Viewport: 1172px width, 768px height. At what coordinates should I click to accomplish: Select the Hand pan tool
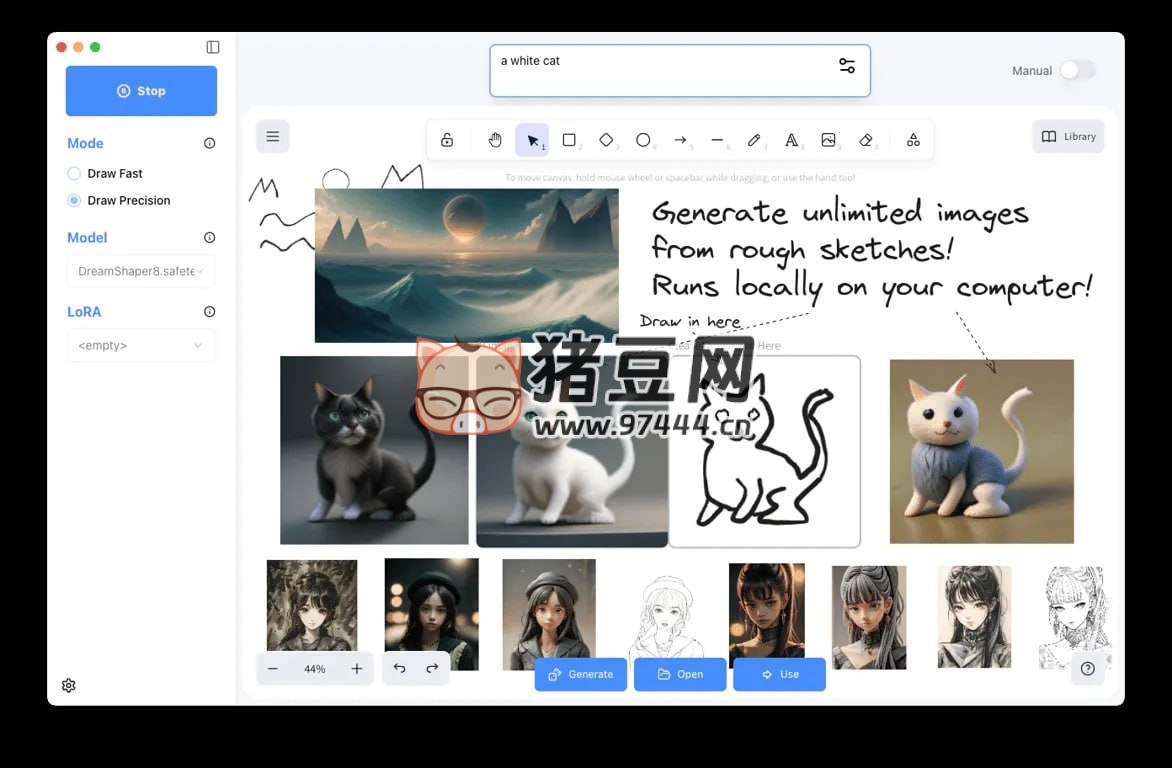tap(495, 140)
